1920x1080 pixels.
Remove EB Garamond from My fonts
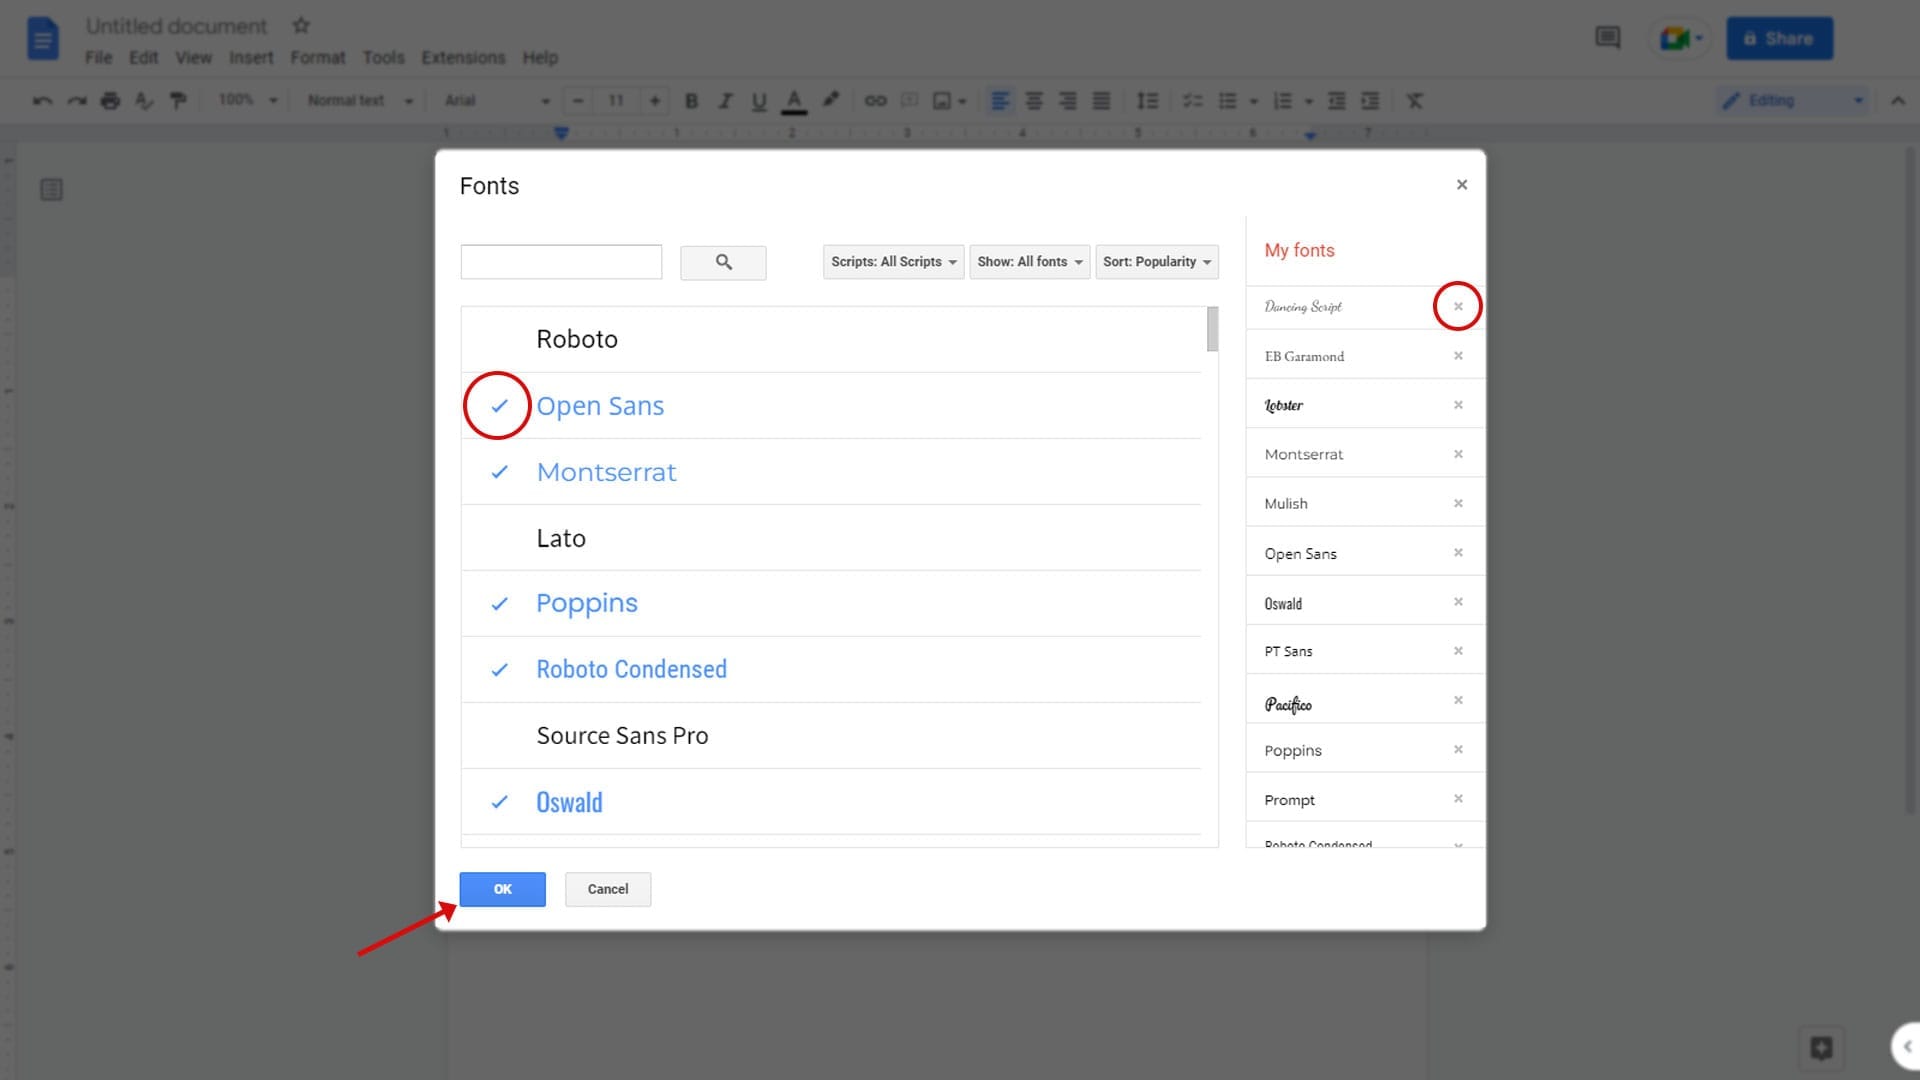1458,356
